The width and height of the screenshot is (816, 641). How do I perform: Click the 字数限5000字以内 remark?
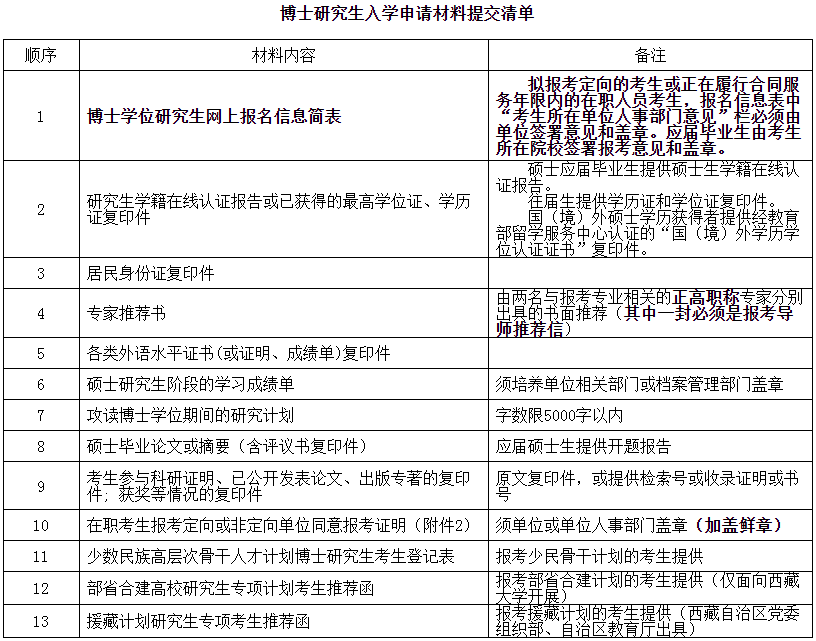click(559, 415)
